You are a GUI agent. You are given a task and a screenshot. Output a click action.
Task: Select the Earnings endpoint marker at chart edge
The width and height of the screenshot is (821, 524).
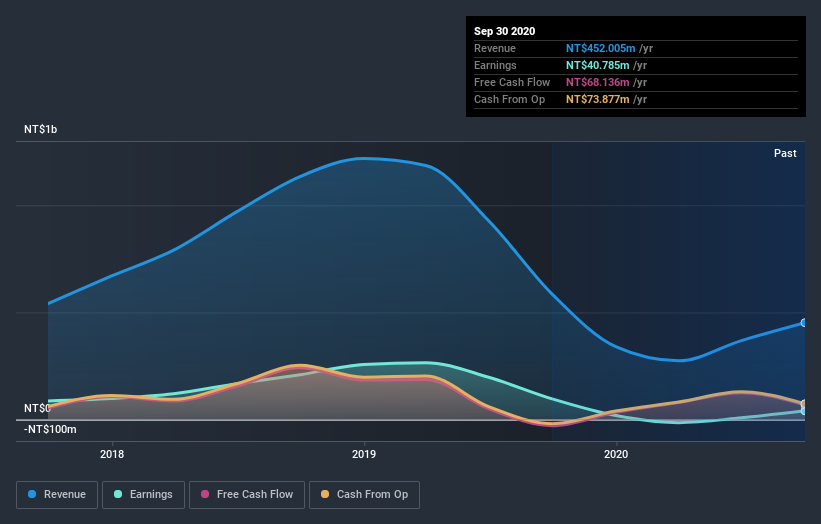(x=804, y=411)
